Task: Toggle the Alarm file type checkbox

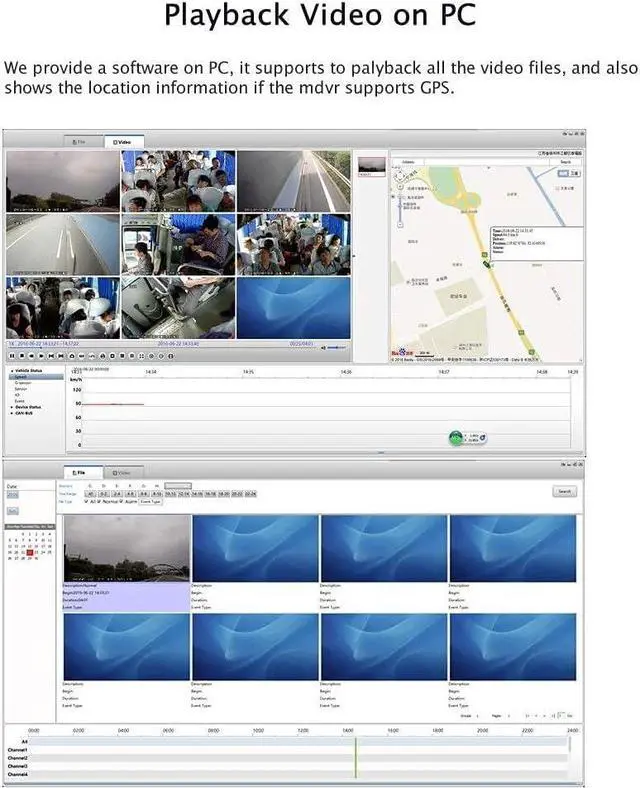Action: pyautogui.click(x=121, y=501)
